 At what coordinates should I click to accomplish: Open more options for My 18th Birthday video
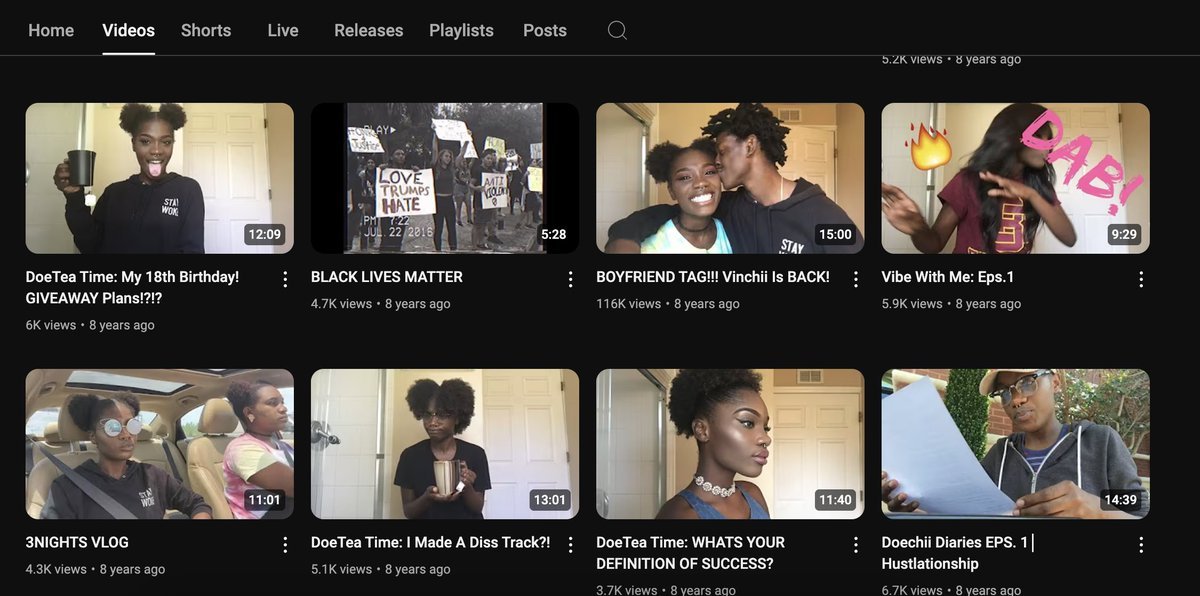point(285,279)
